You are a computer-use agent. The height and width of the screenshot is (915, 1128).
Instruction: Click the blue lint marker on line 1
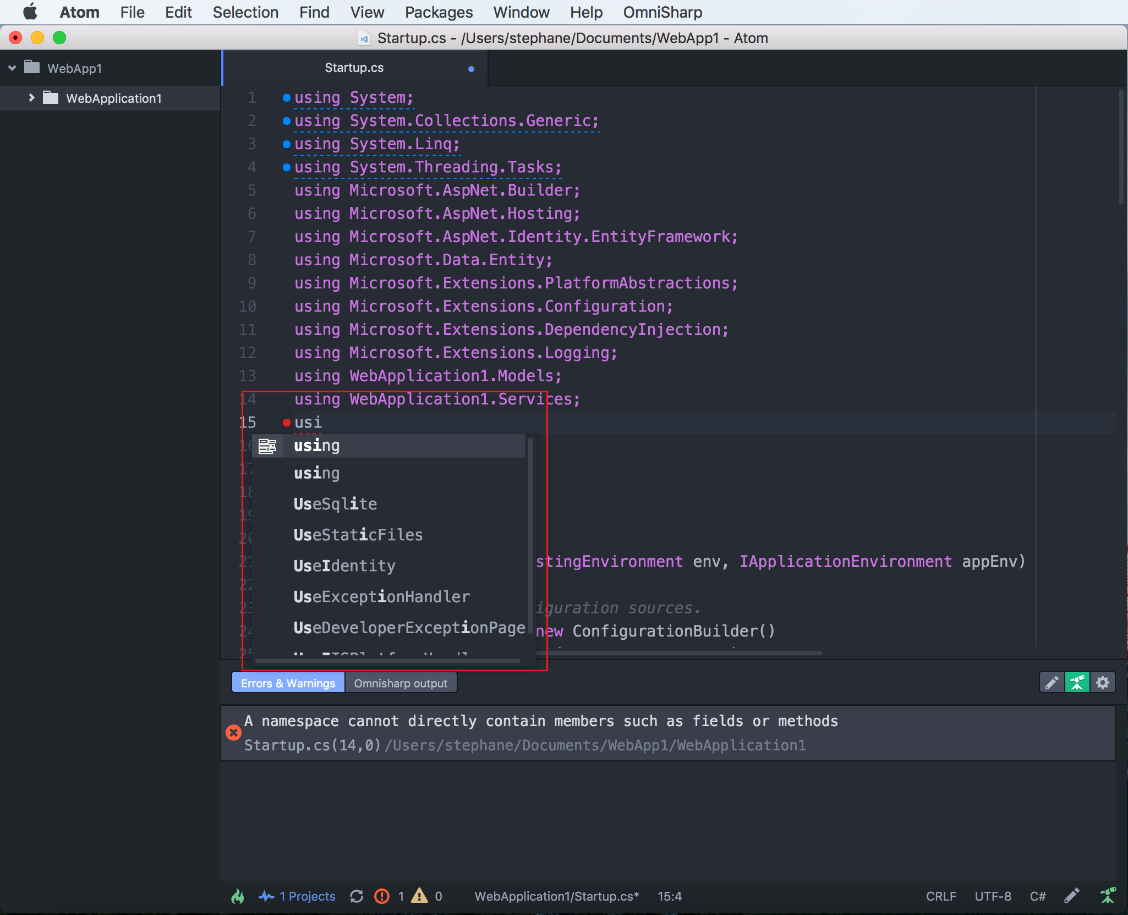[286, 98]
